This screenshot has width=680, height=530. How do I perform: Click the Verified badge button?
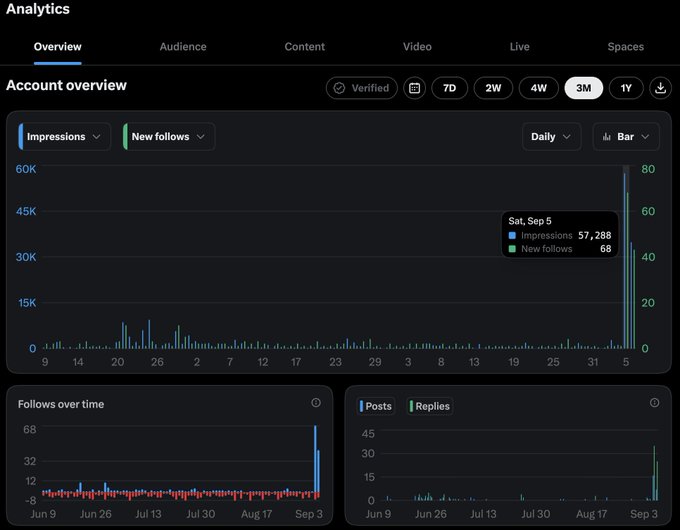[x=362, y=88]
